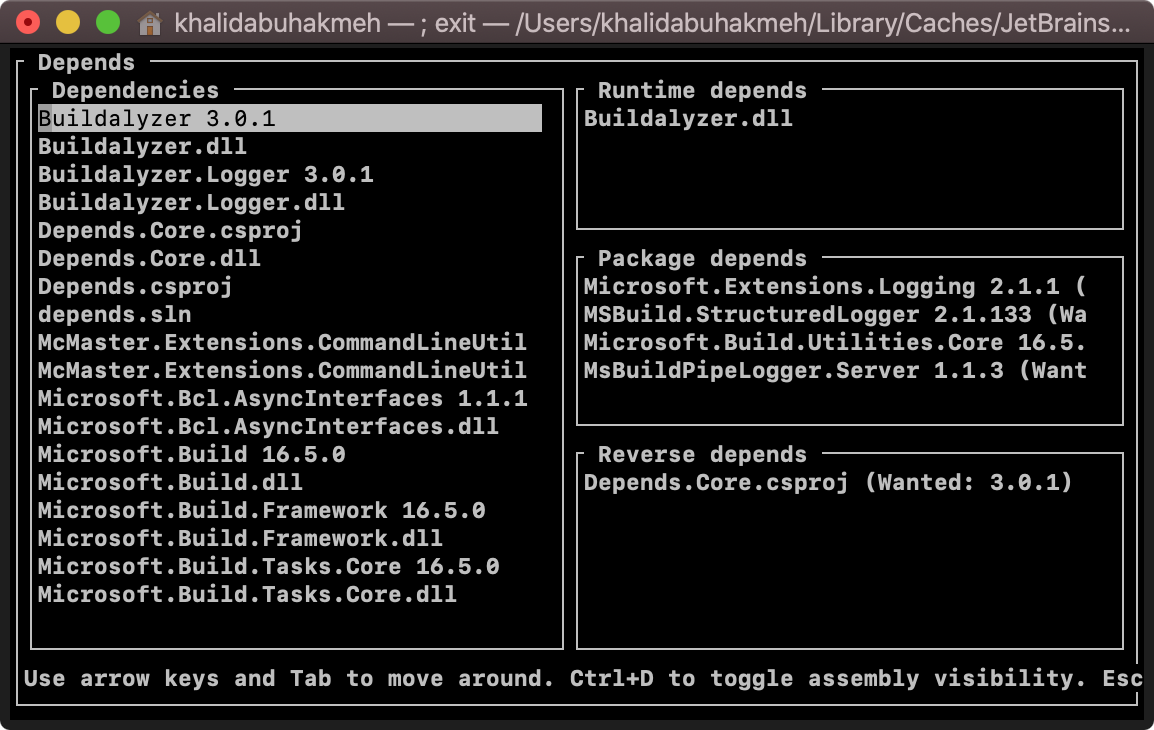Select Microsoft.Build 16.5.0 row
Viewport: 1154px width, 730px height.
(191, 454)
